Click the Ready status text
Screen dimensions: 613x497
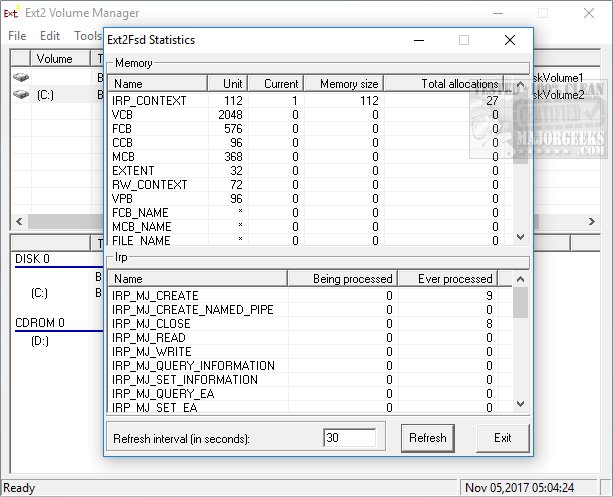coord(19,488)
